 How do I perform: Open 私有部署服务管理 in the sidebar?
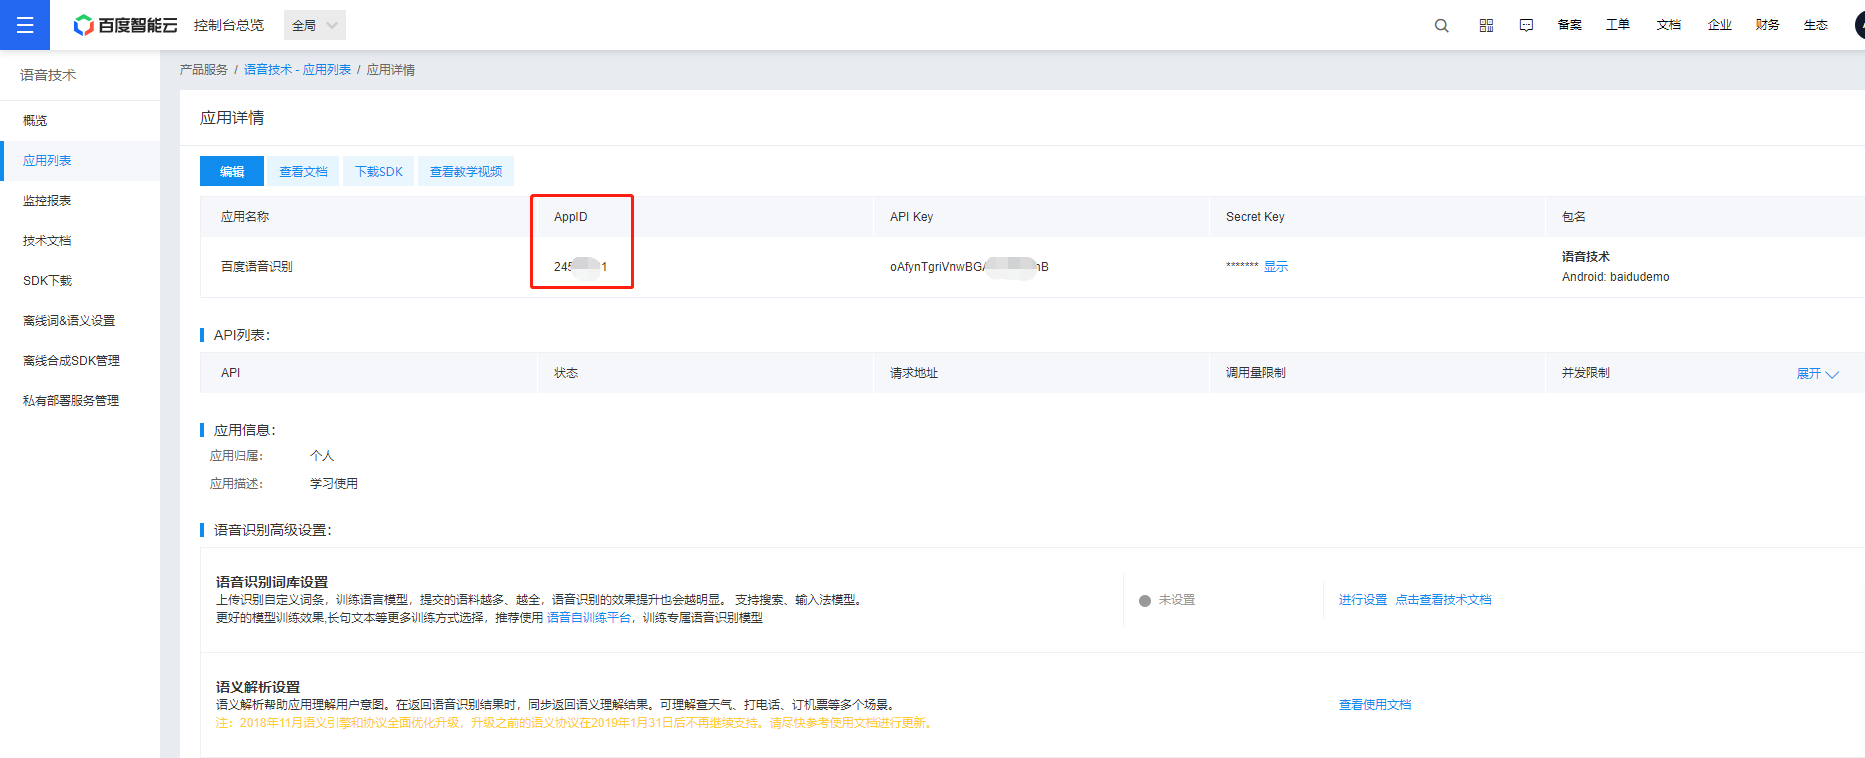click(80, 400)
